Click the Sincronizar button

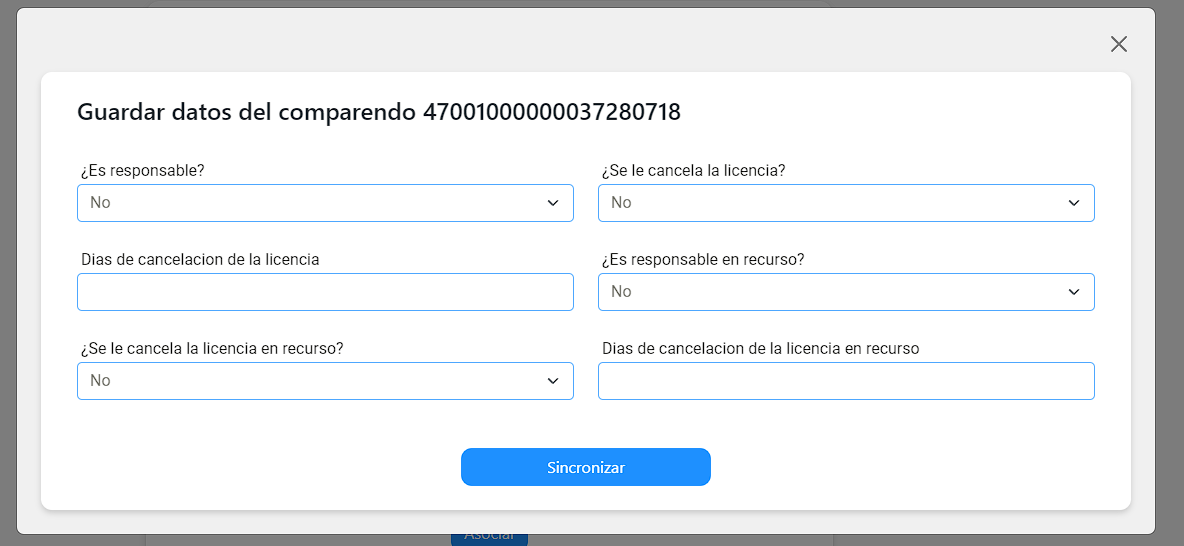(586, 467)
